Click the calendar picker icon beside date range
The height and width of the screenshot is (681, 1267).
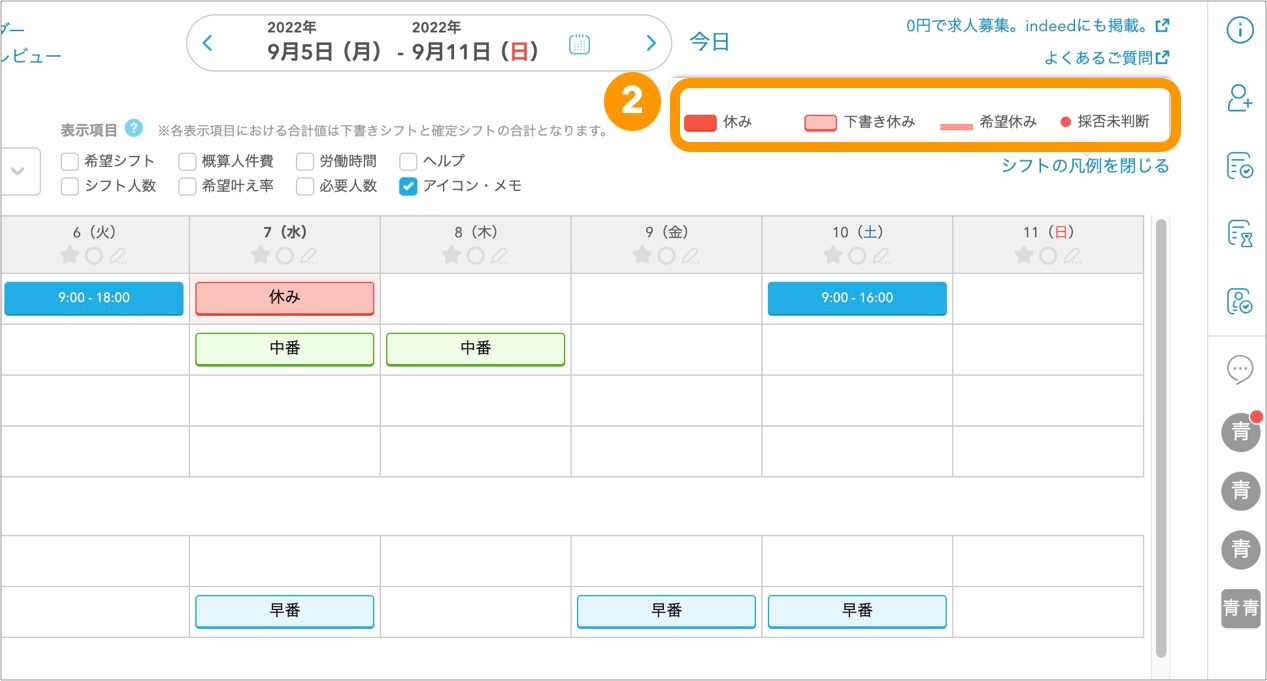click(579, 44)
